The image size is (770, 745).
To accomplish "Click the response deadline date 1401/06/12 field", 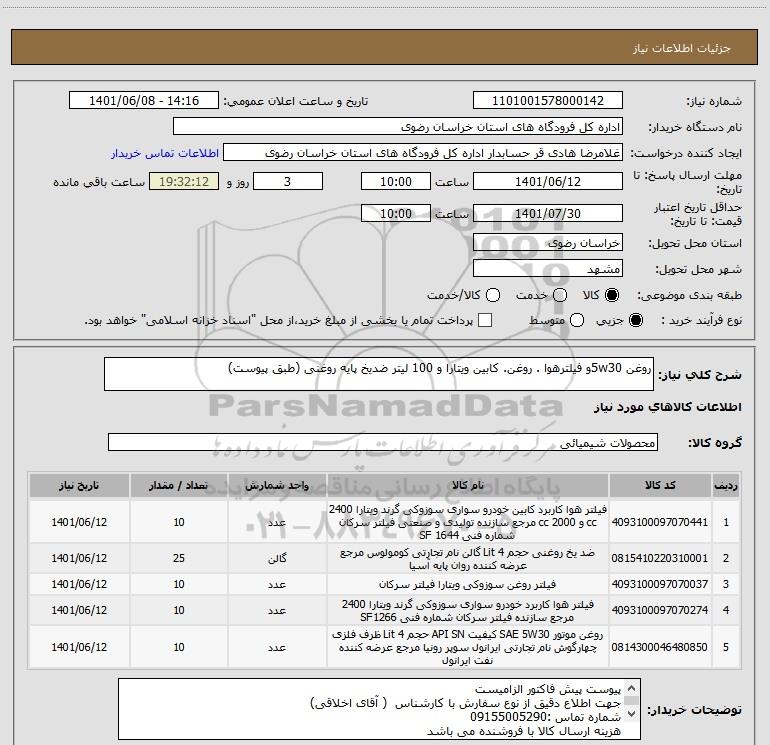I will pos(548,181).
